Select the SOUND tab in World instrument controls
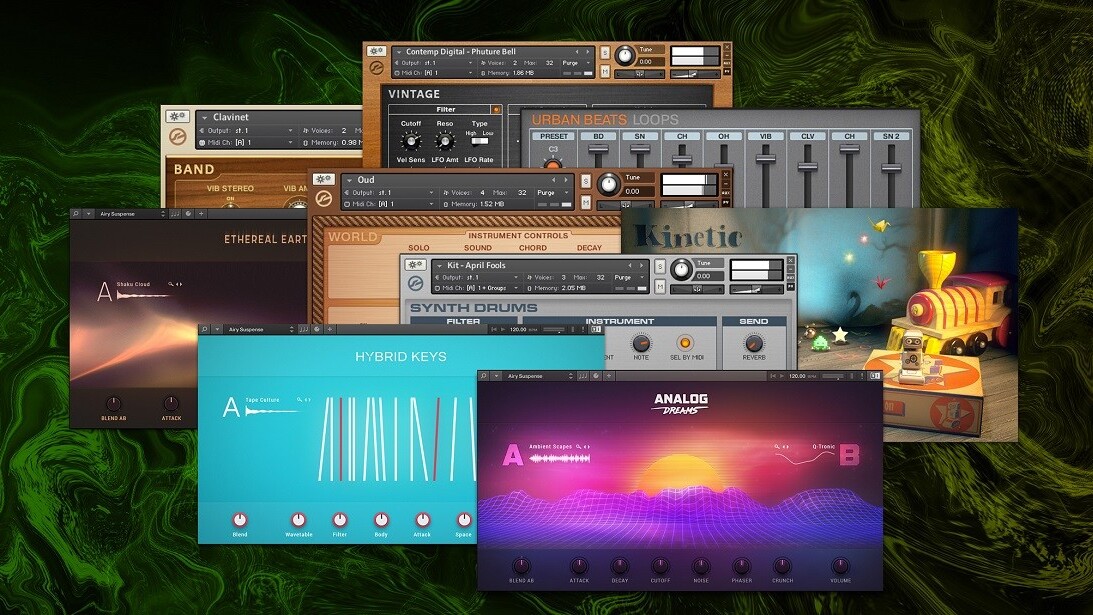1093x615 pixels. point(478,248)
